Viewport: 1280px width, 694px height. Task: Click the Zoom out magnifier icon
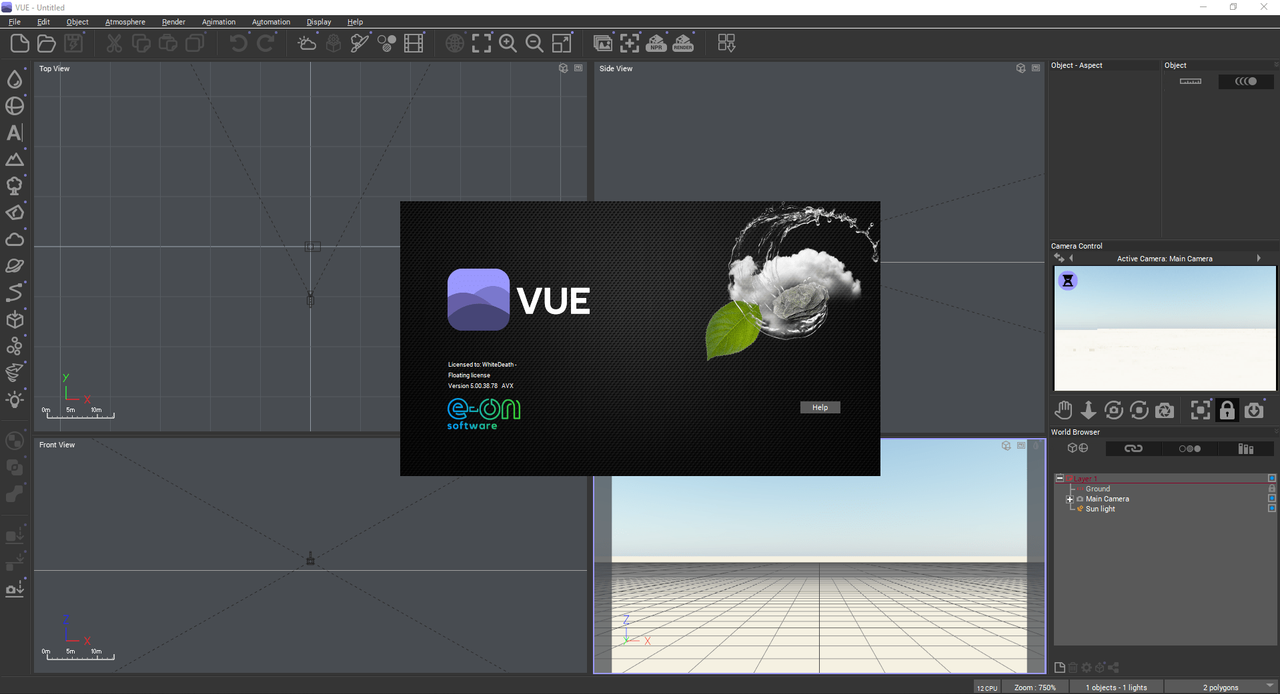point(535,43)
